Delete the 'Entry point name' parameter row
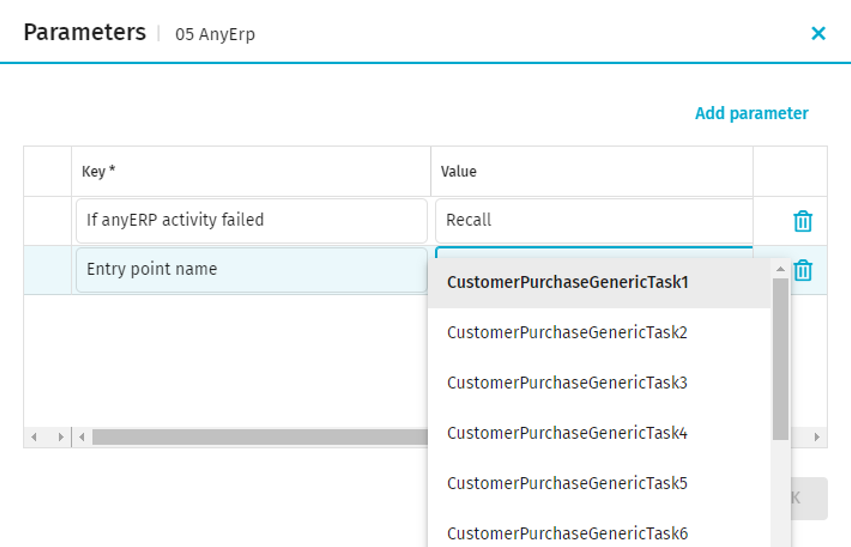This screenshot has width=851, height=547. 802,270
